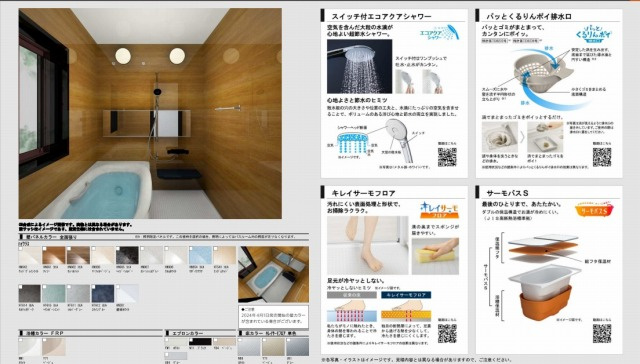The image size is (640, 364).
Task: Click the shower head spraying water photo
Action: point(359,66)
